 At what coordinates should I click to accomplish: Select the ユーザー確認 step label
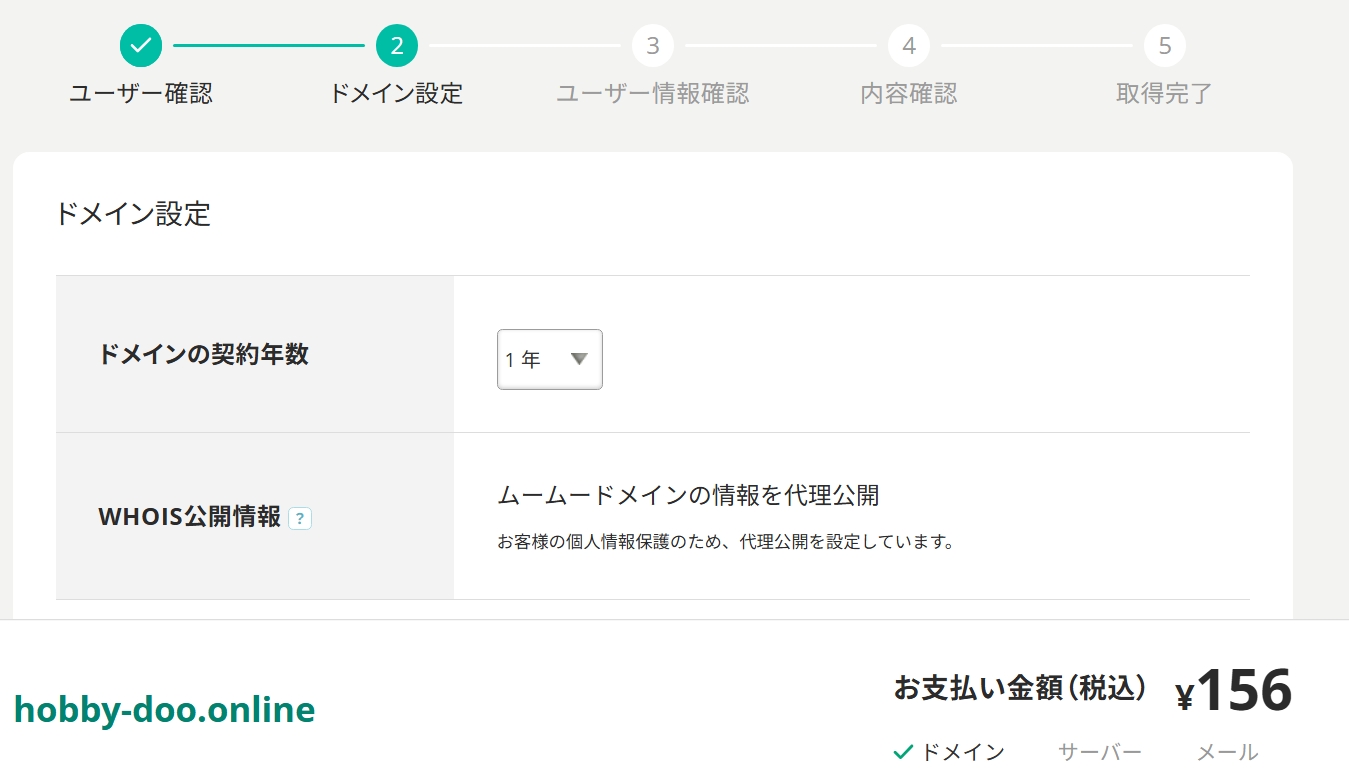coord(141,94)
